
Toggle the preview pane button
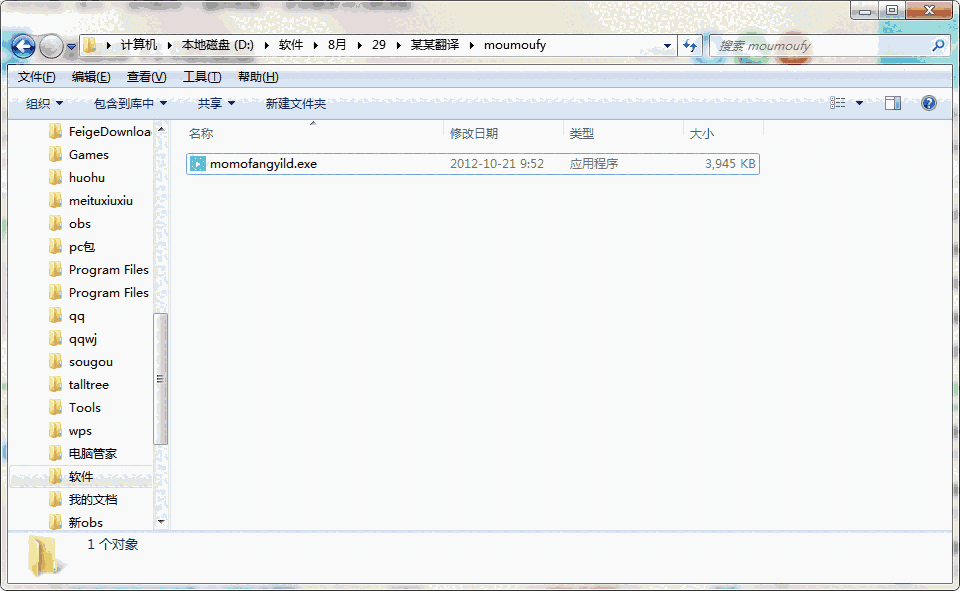[893, 102]
